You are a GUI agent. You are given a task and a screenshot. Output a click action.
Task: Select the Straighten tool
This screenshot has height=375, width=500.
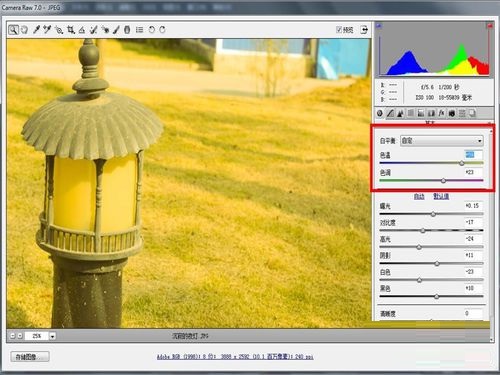[x=82, y=30]
